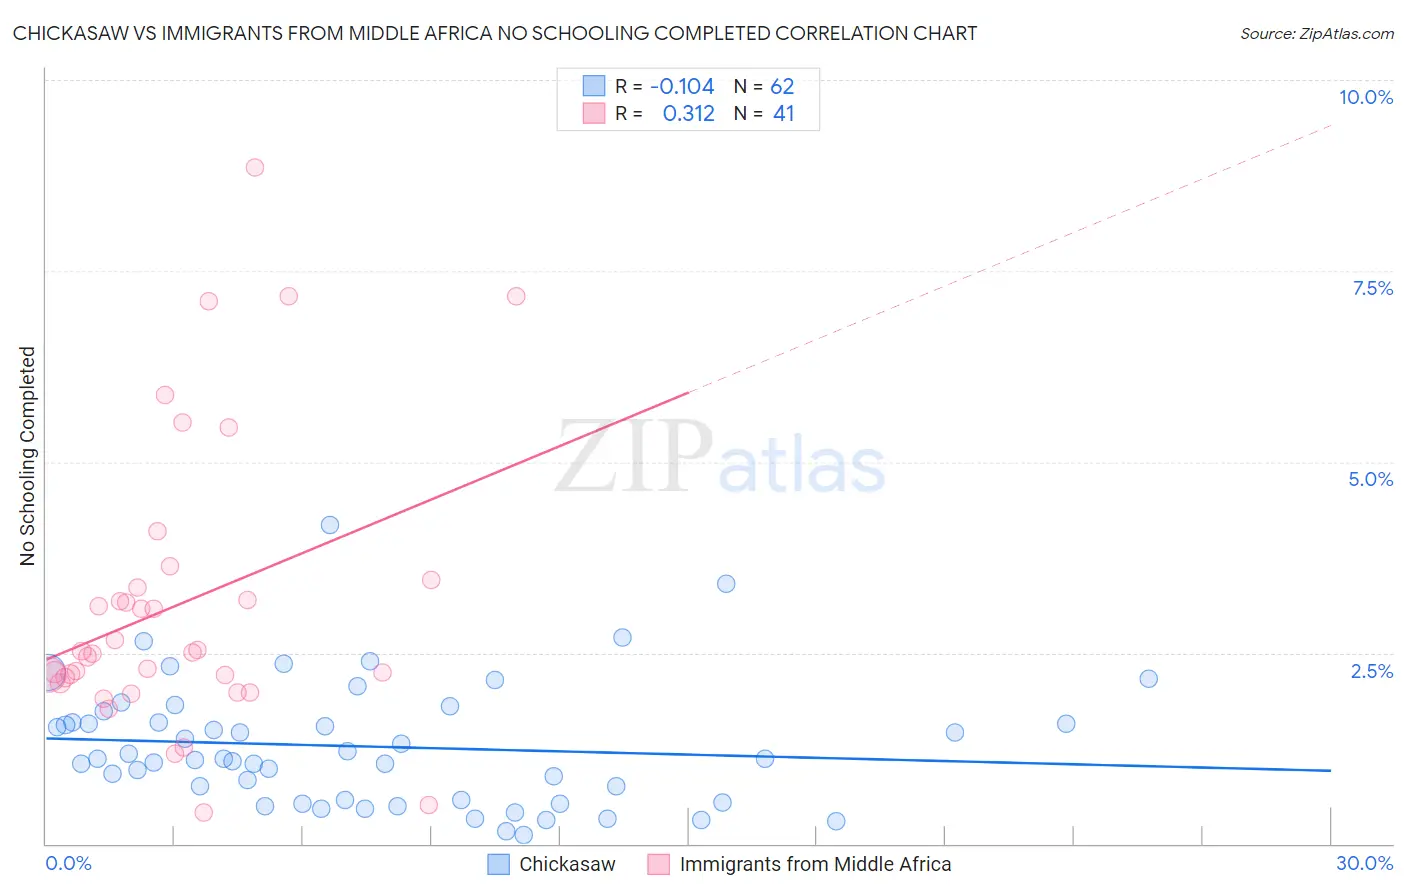Click the ZIPatlas watermark logo
This screenshot has height=892, width=1406.
coord(720,458)
